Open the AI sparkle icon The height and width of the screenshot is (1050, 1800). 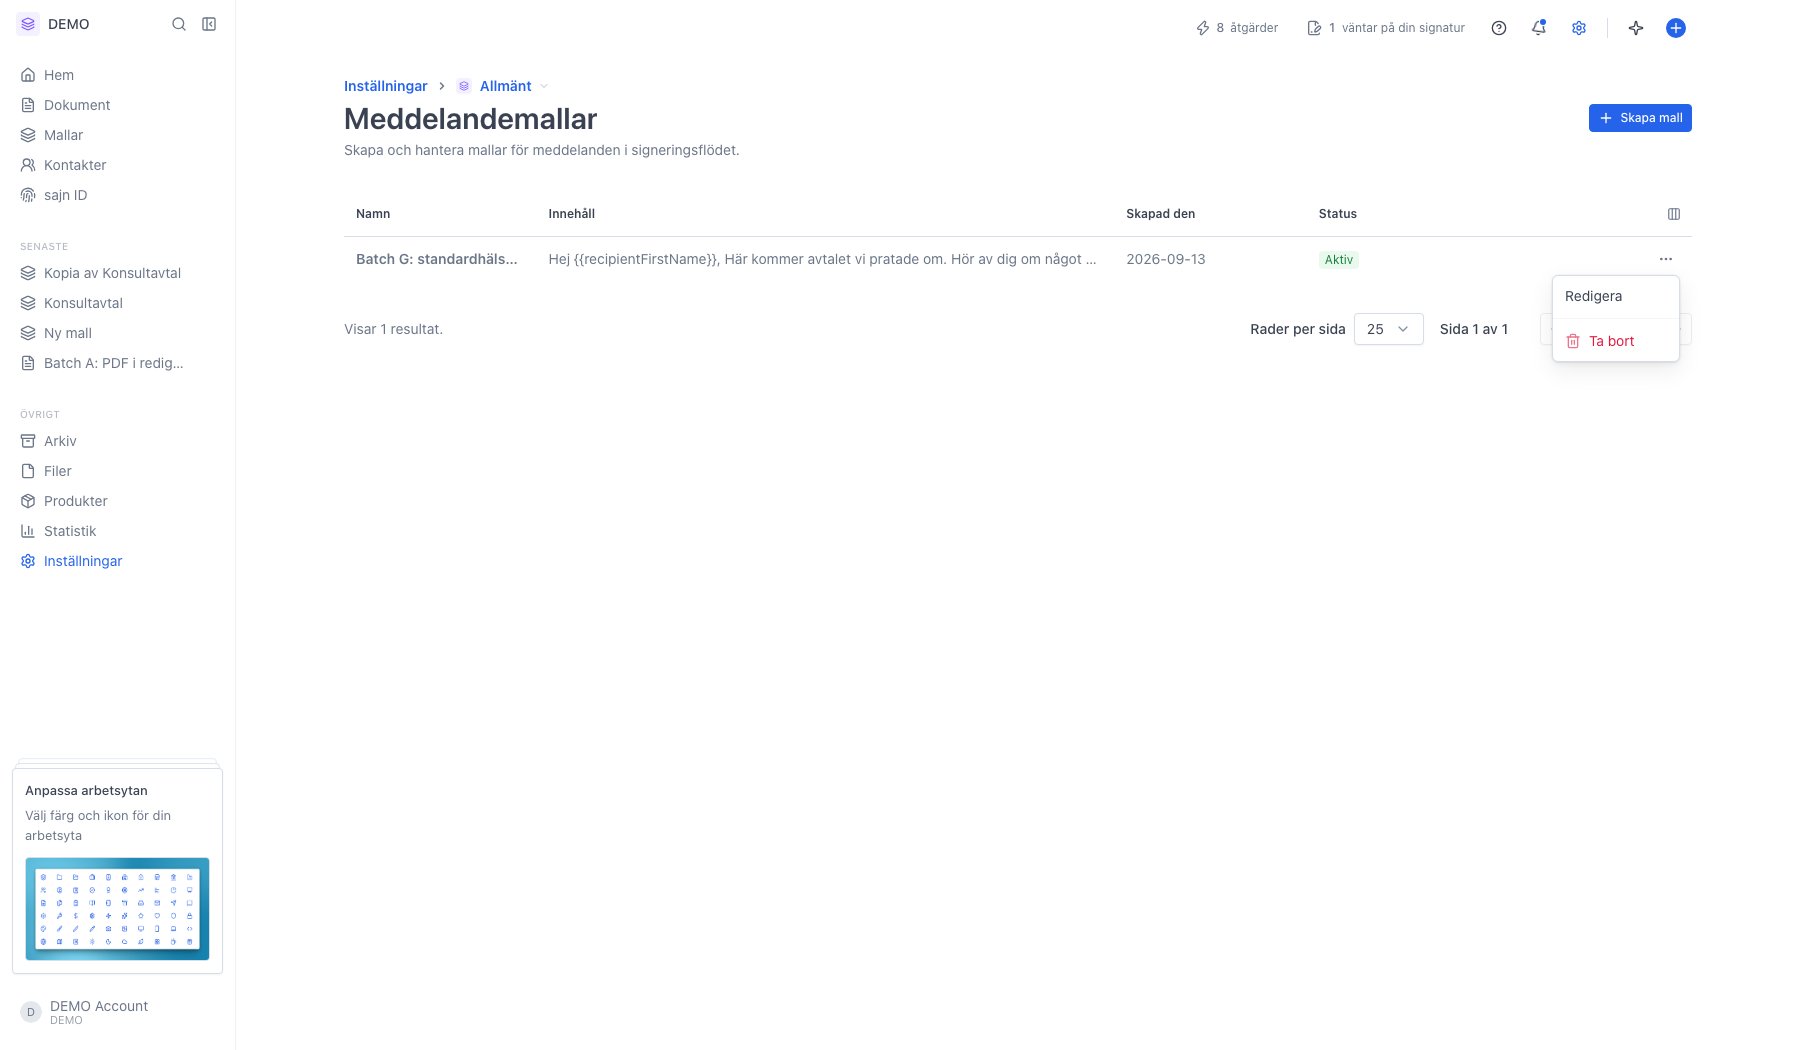coord(1636,28)
